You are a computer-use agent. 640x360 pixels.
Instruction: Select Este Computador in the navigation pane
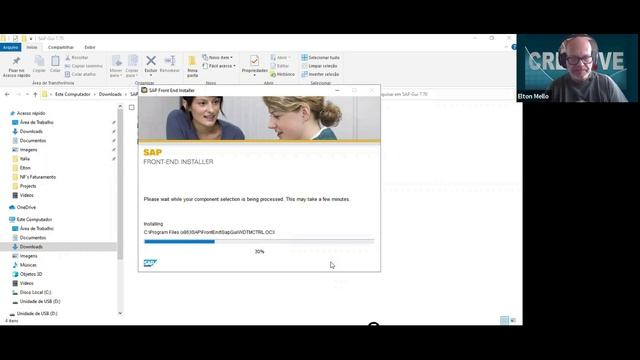[34, 220]
